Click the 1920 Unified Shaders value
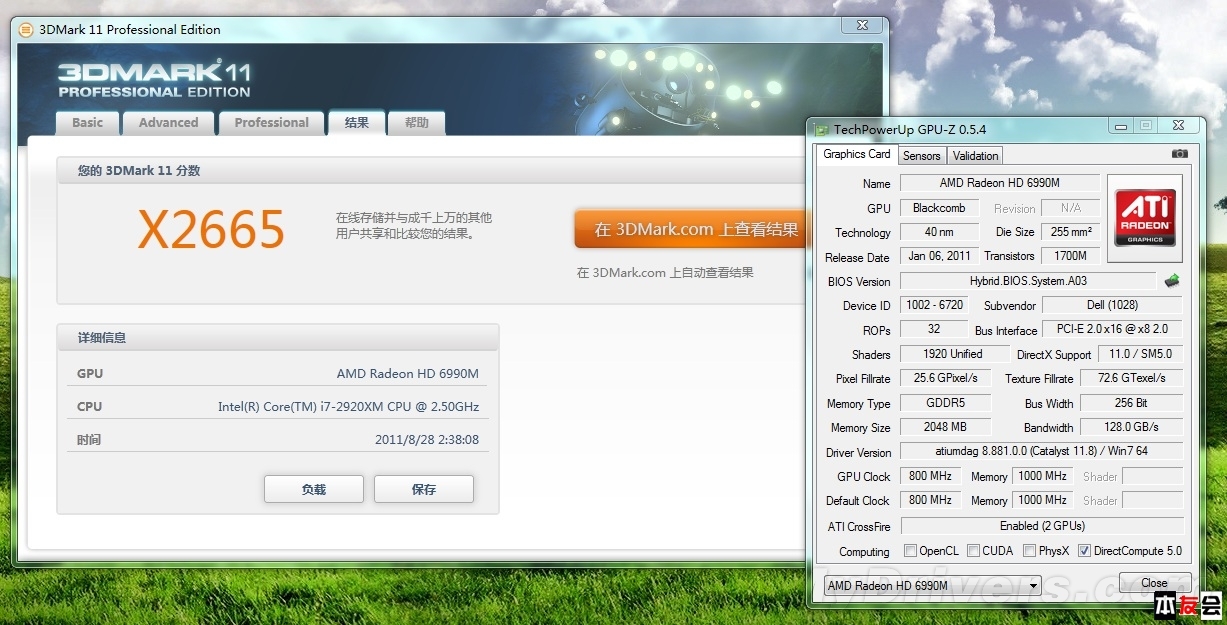The height and width of the screenshot is (625, 1227). (x=953, y=354)
